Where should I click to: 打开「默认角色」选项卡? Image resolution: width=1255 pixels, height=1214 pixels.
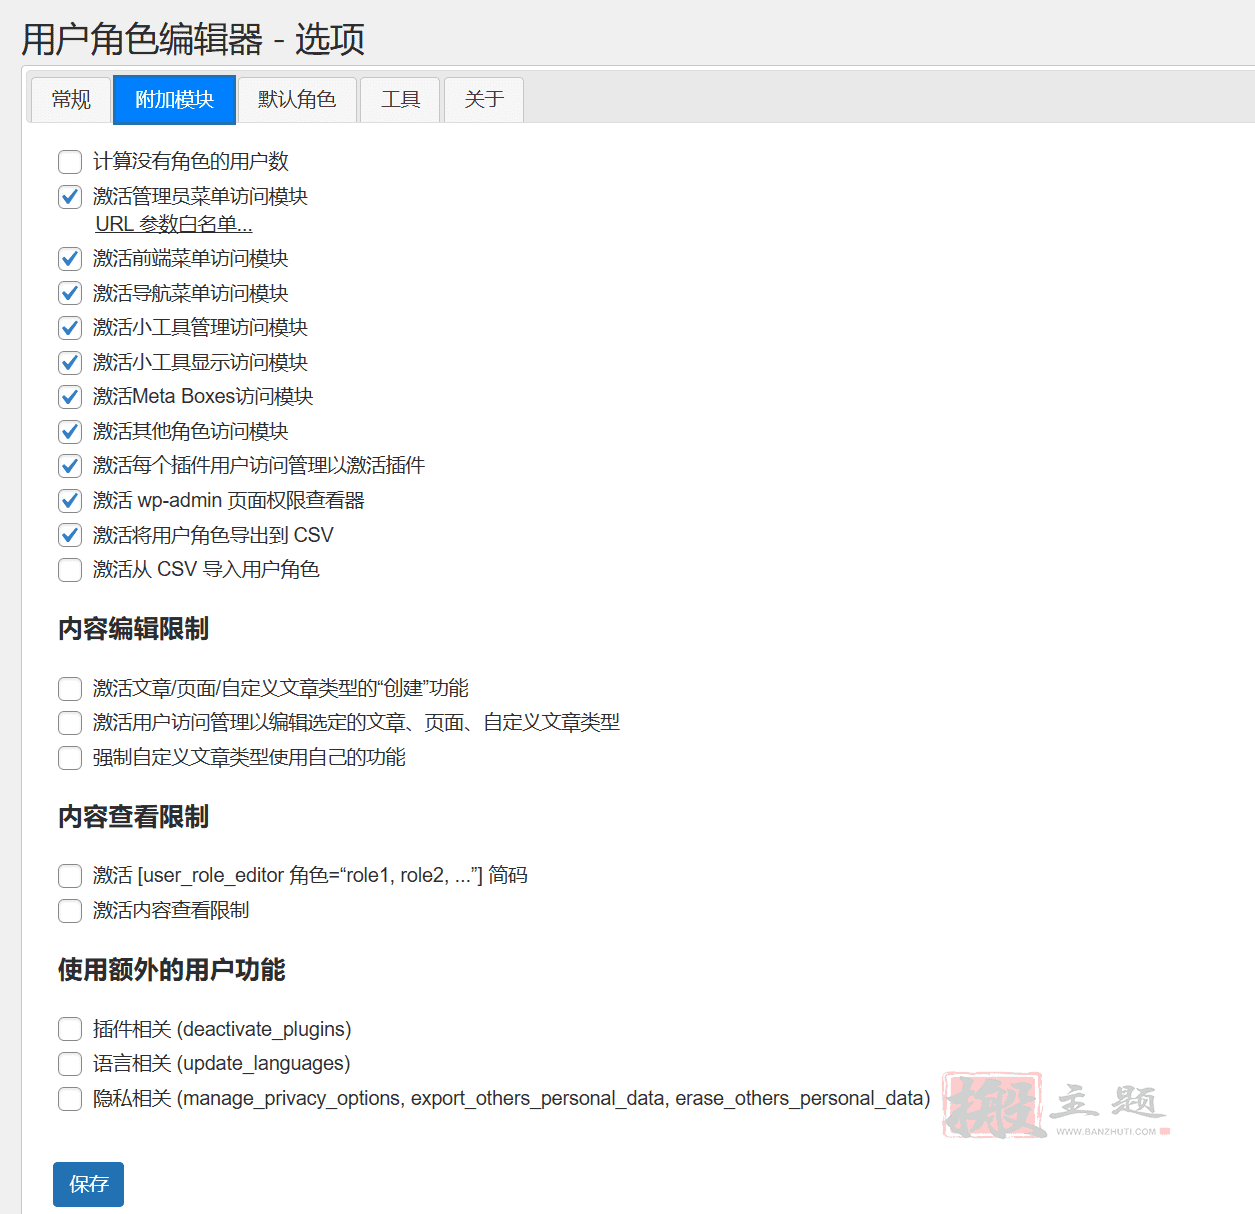[297, 99]
